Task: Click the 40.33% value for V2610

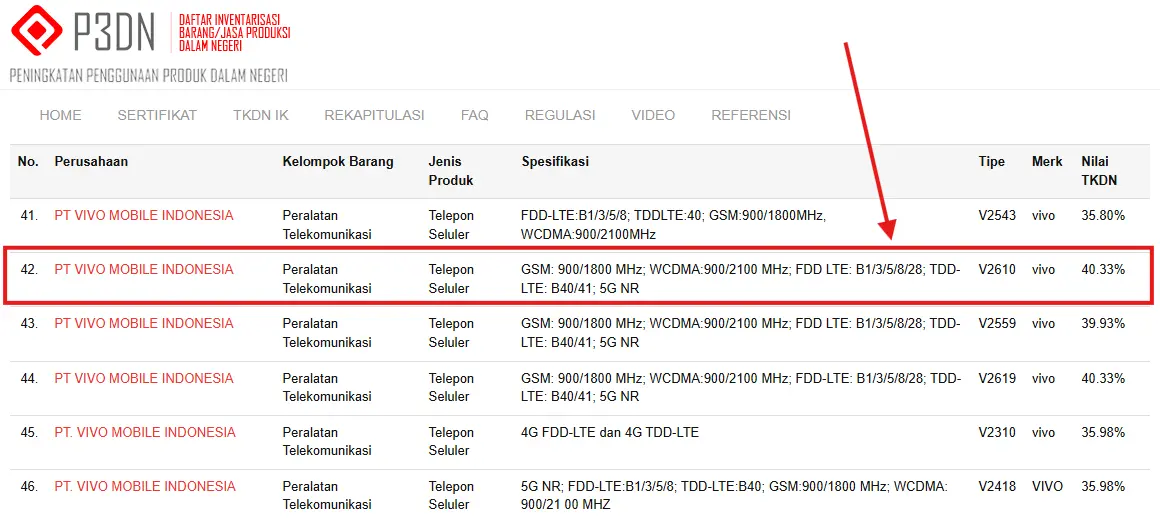Action: coord(1103,270)
